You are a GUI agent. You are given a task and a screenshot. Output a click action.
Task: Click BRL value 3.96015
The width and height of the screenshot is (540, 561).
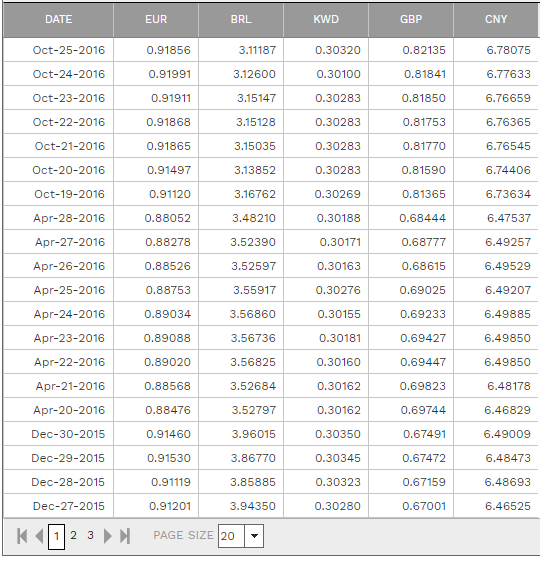(x=254, y=433)
